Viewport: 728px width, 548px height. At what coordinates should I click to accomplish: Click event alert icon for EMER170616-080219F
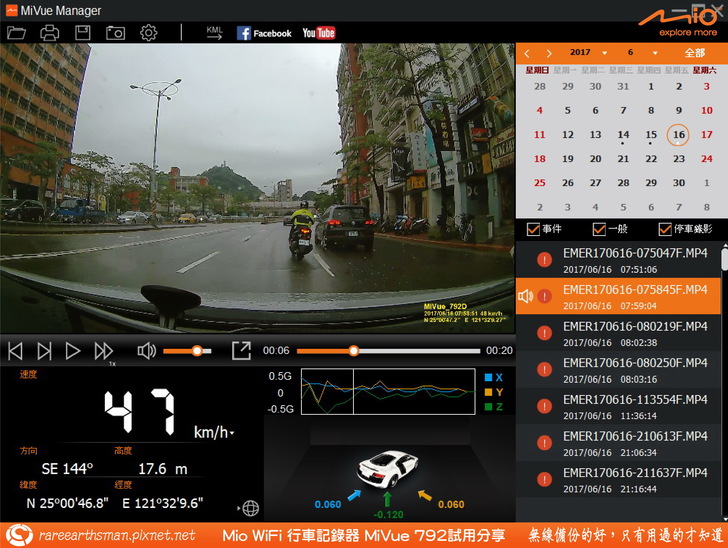544,333
